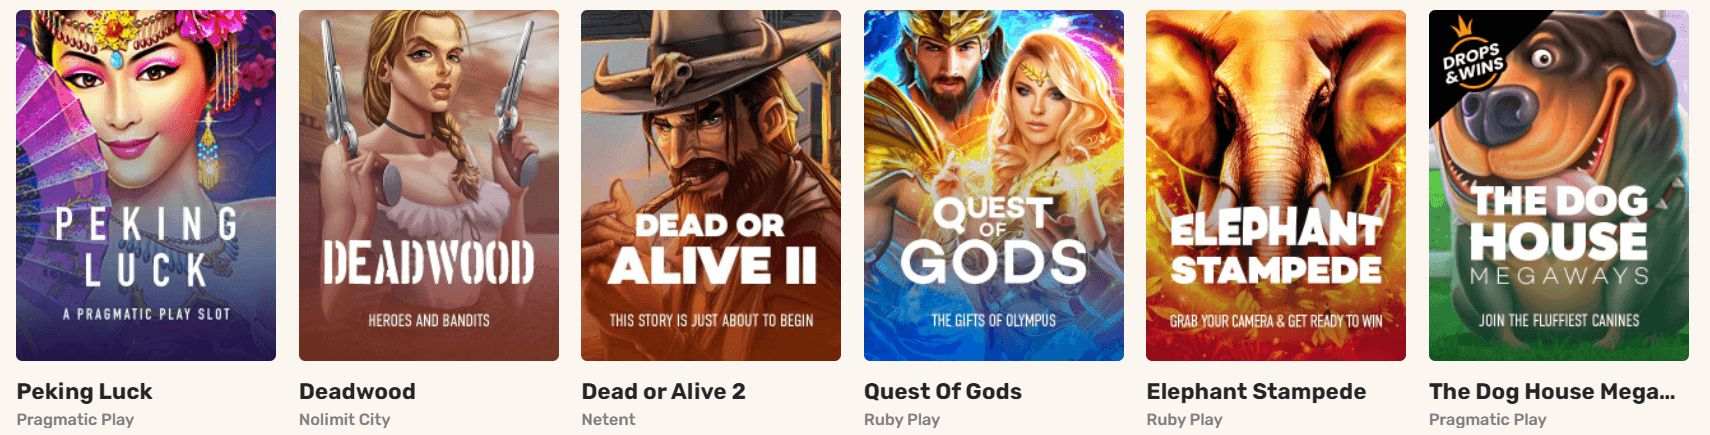Click the Deadwood title text
Viewport: 1710px width, 435px height.
(x=357, y=392)
